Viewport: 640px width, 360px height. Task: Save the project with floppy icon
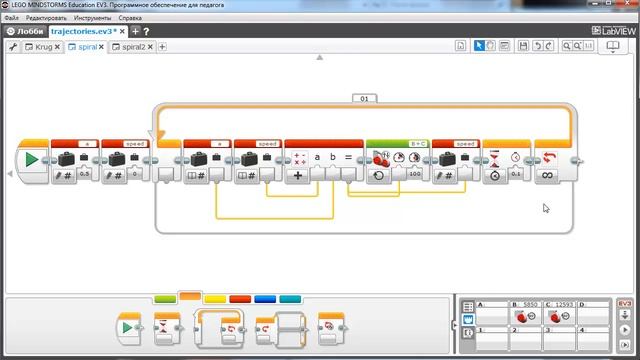523,46
